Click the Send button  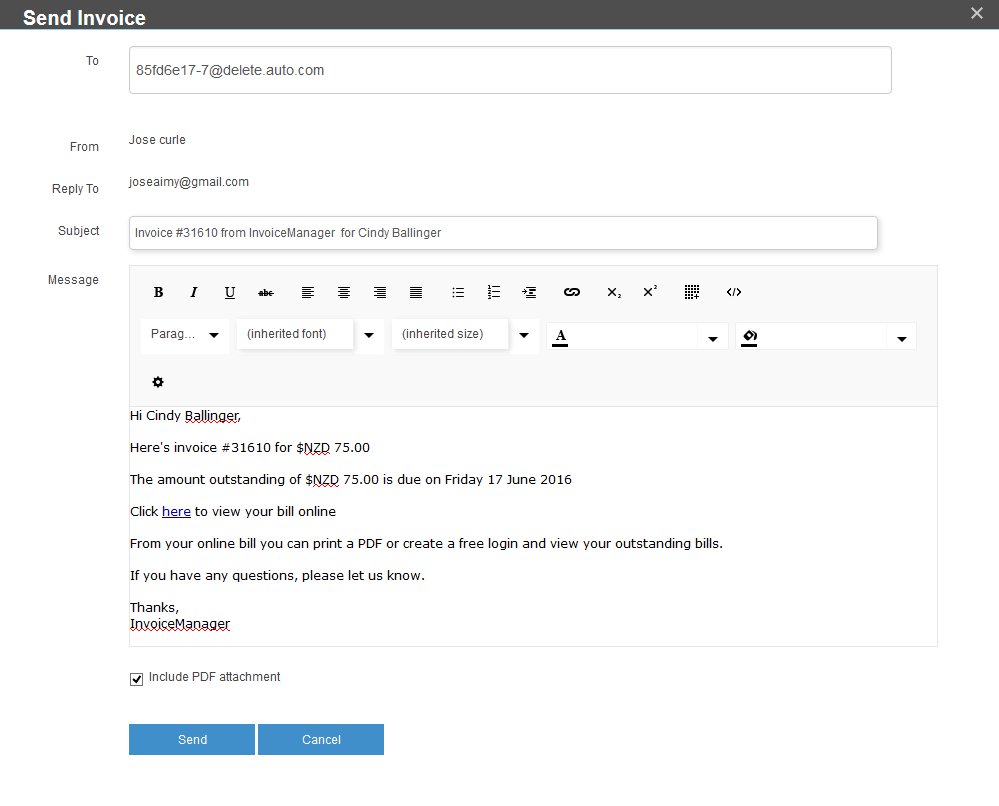192,740
